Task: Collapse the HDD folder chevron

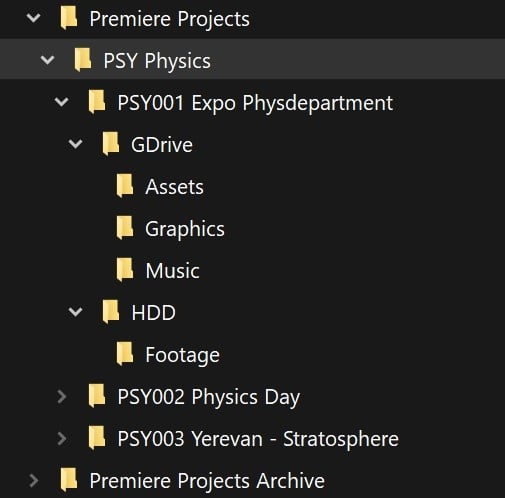Action: point(75,312)
